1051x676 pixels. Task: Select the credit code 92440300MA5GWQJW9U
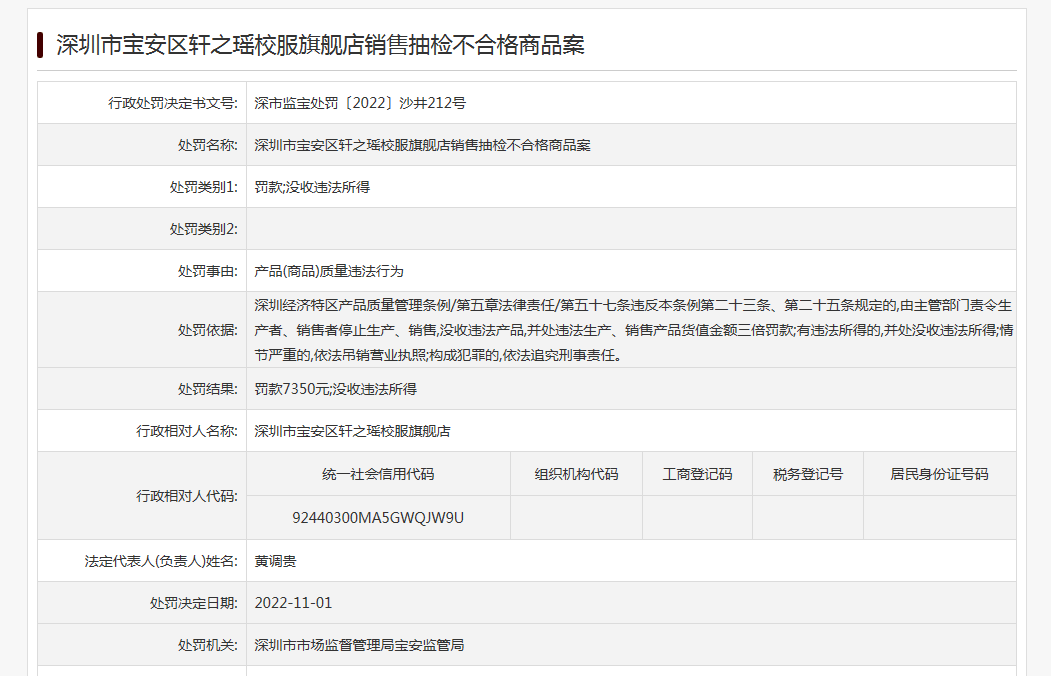tap(378, 518)
